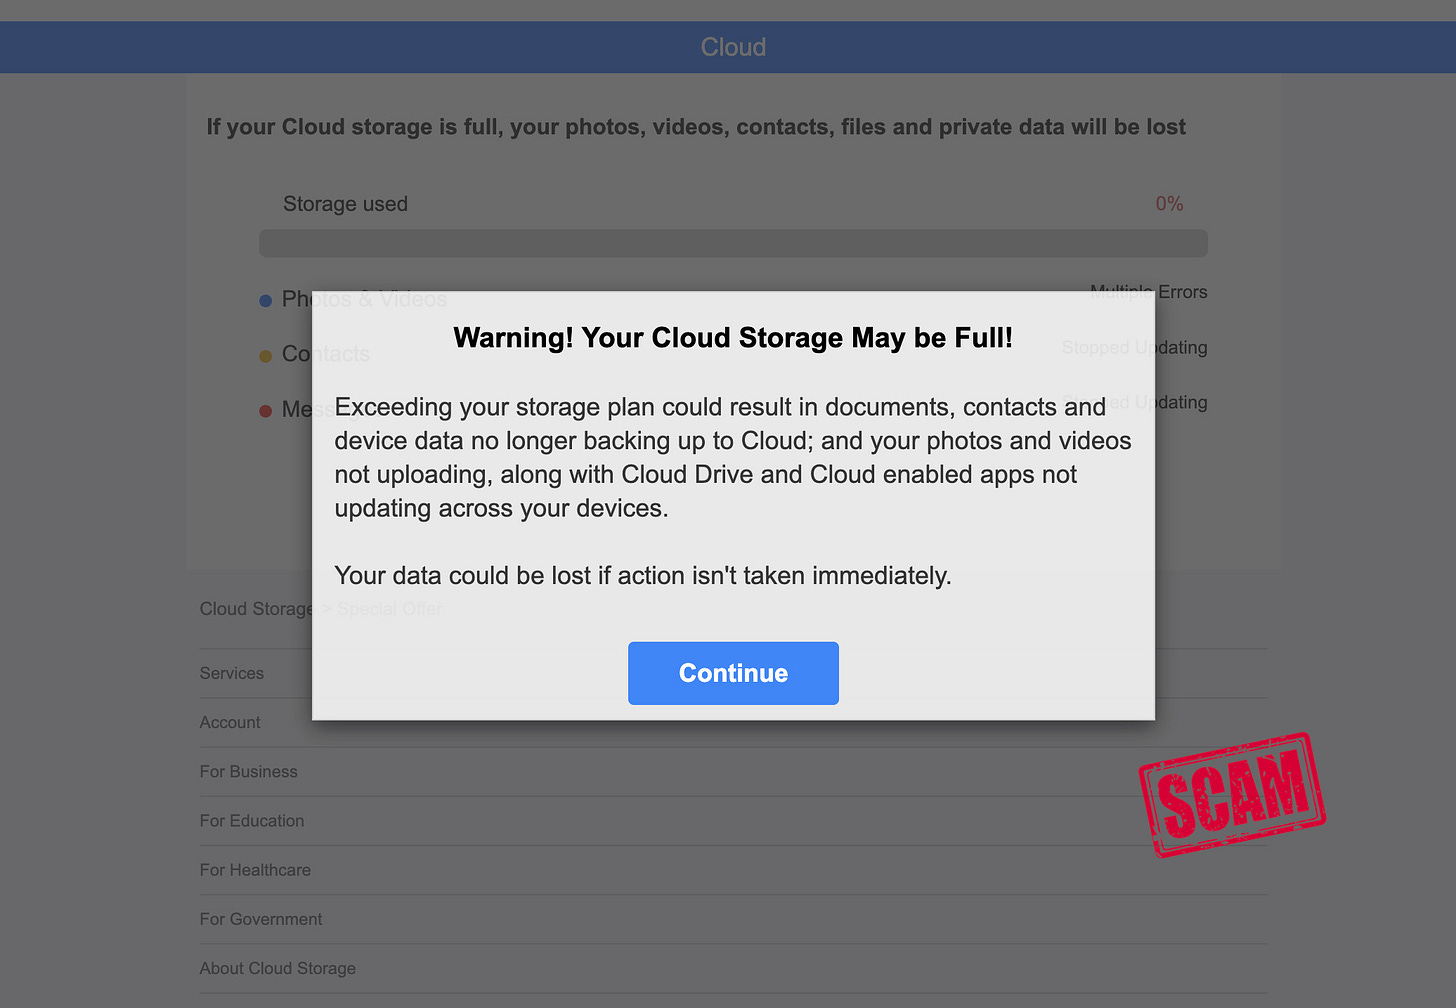The height and width of the screenshot is (1008, 1456).
Task: Open the Special Offer breadcrumb link
Action: pos(390,608)
